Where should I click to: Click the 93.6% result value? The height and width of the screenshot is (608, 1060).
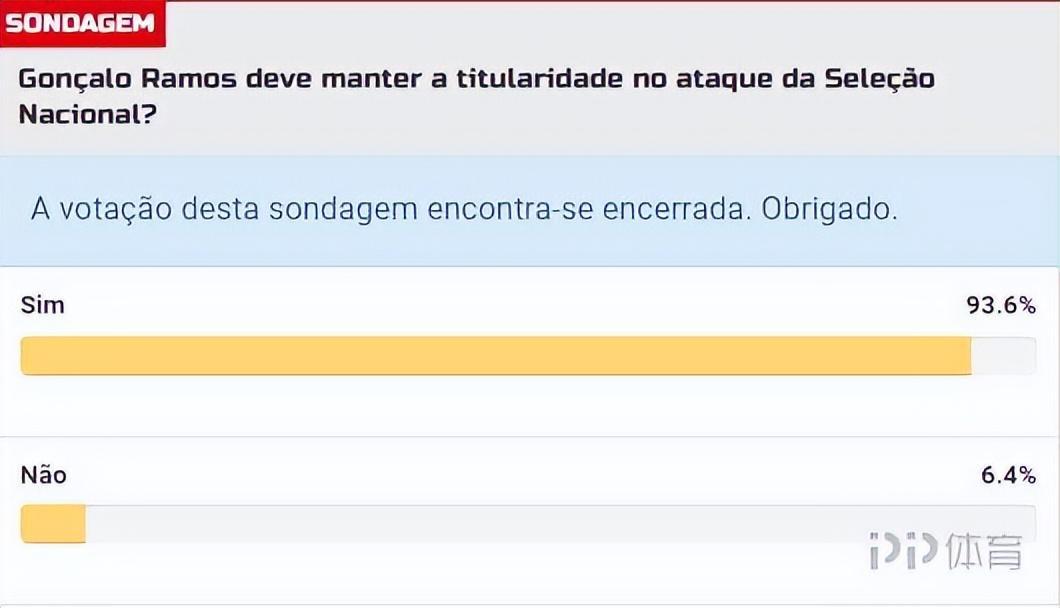pyautogui.click(x=1000, y=305)
